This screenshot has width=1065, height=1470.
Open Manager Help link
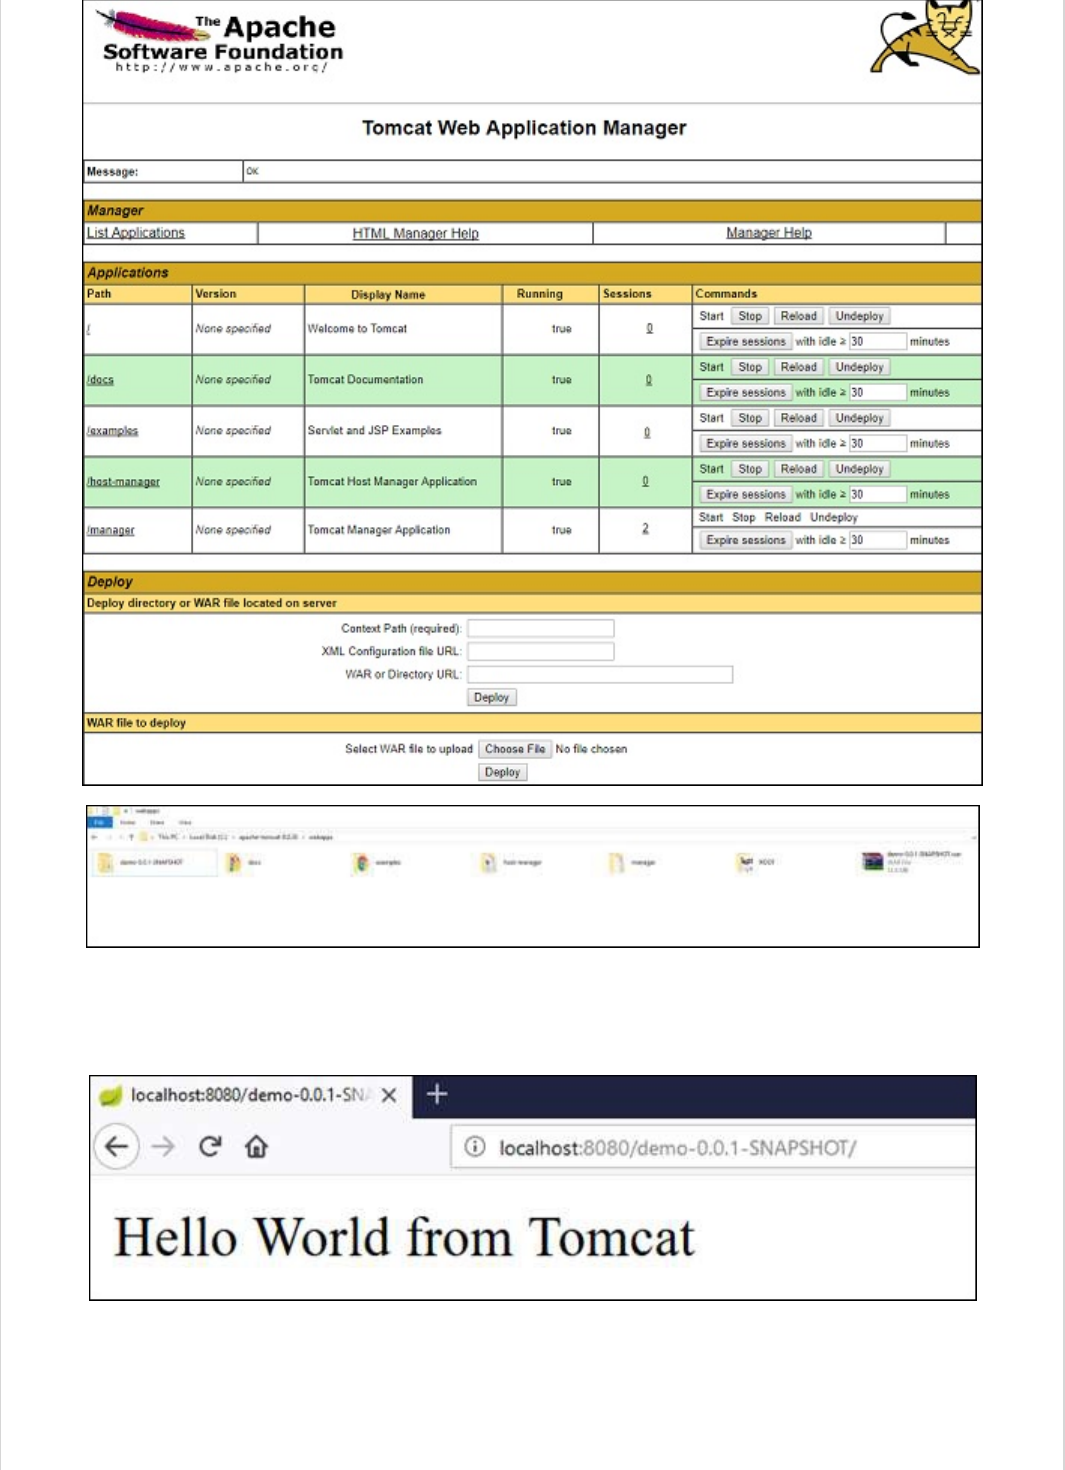tap(768, 233)
